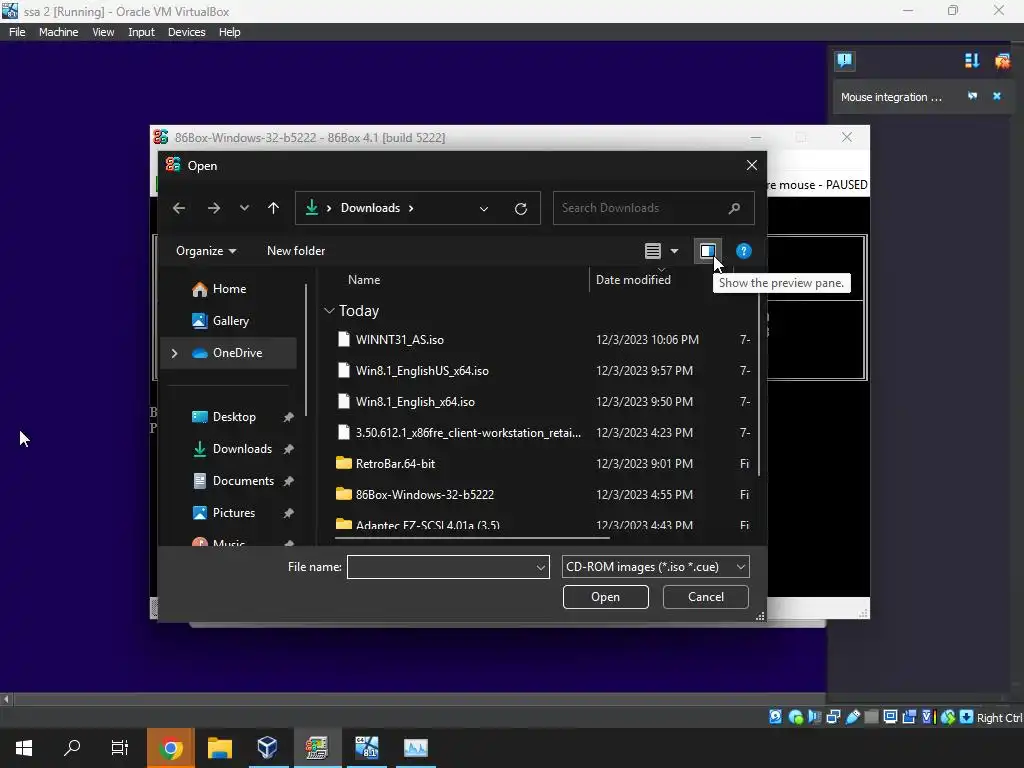
Task: Open the VirtualBox View menu
Action: 103,32
